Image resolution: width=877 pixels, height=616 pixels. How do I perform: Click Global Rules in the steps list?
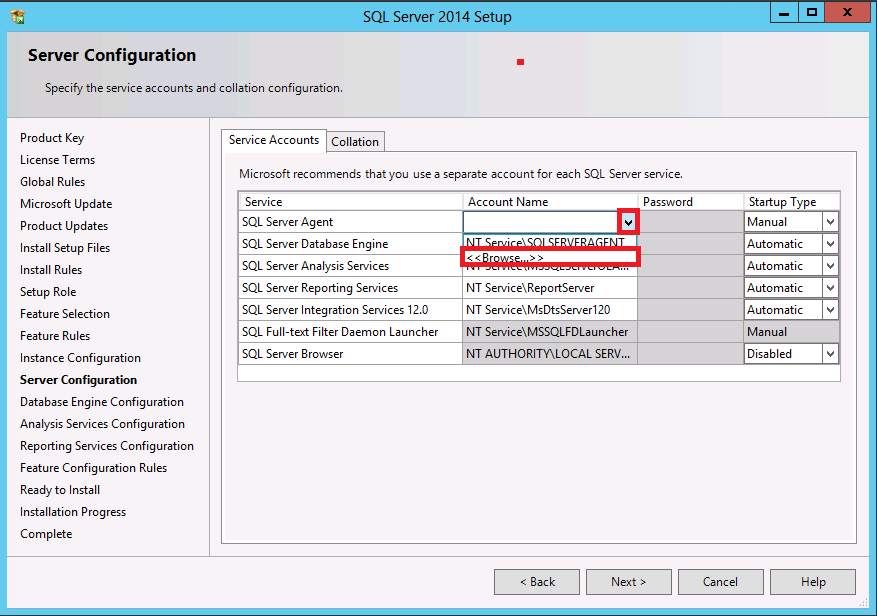[53, 182]
